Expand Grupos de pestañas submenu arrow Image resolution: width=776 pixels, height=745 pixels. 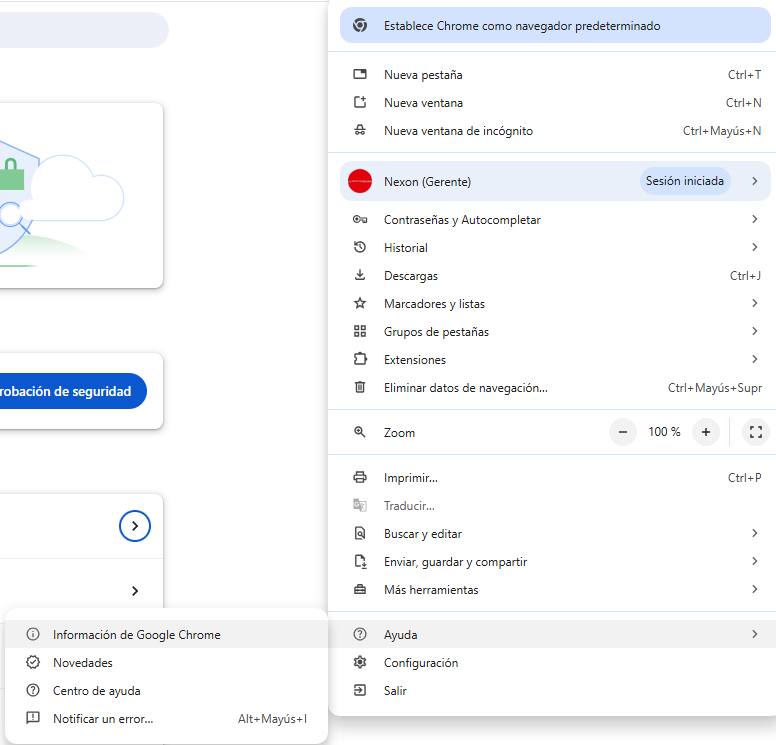coord(755,331)
